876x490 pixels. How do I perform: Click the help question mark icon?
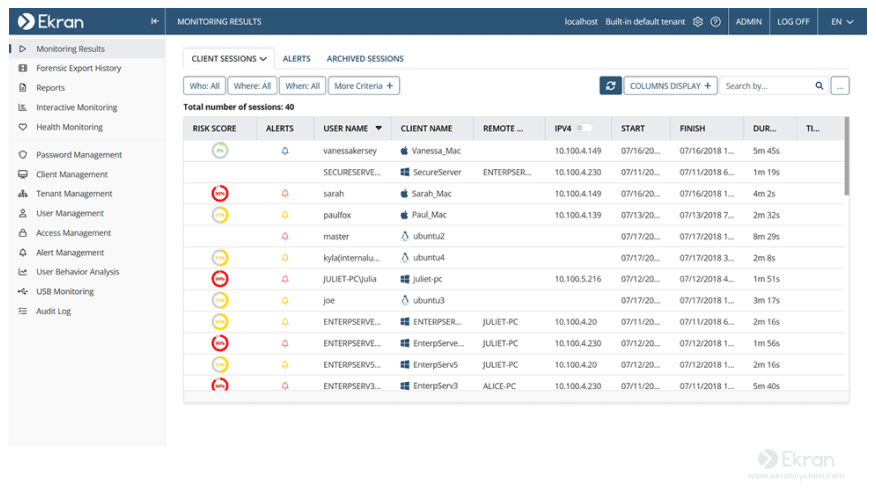point(716,21)
